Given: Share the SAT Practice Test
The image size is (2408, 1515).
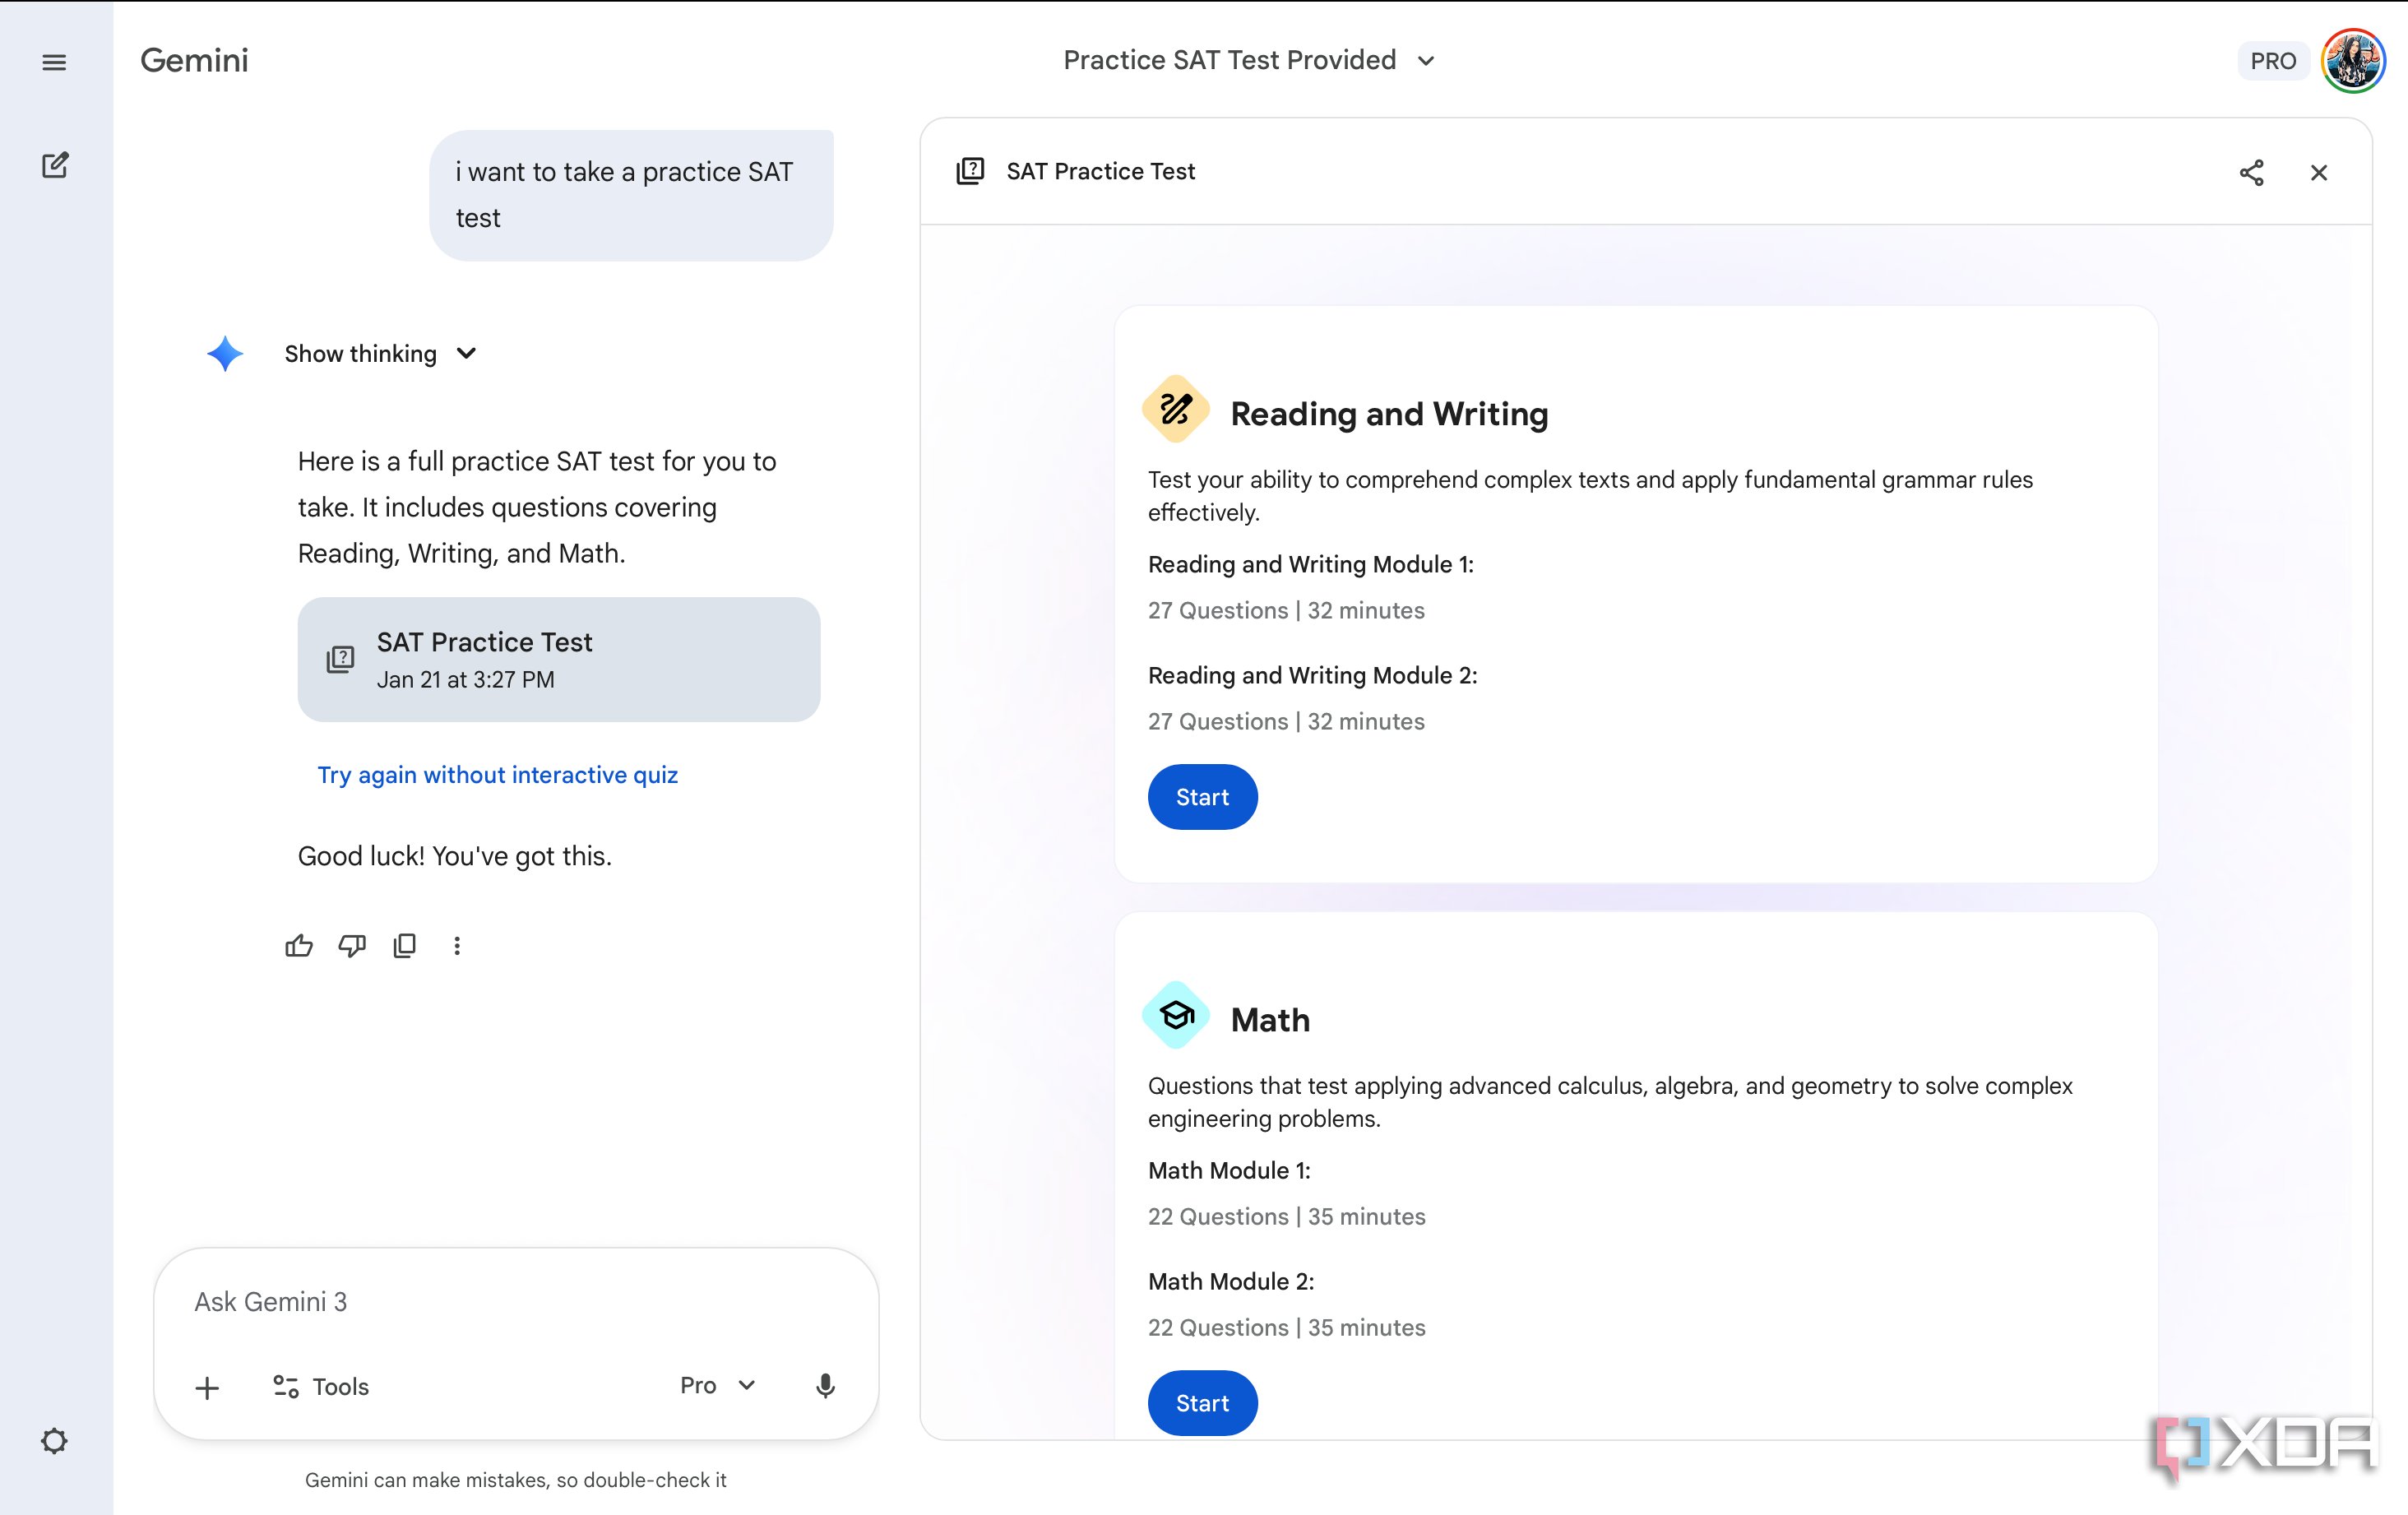Looking at the screenshot, I should 2251,172.
